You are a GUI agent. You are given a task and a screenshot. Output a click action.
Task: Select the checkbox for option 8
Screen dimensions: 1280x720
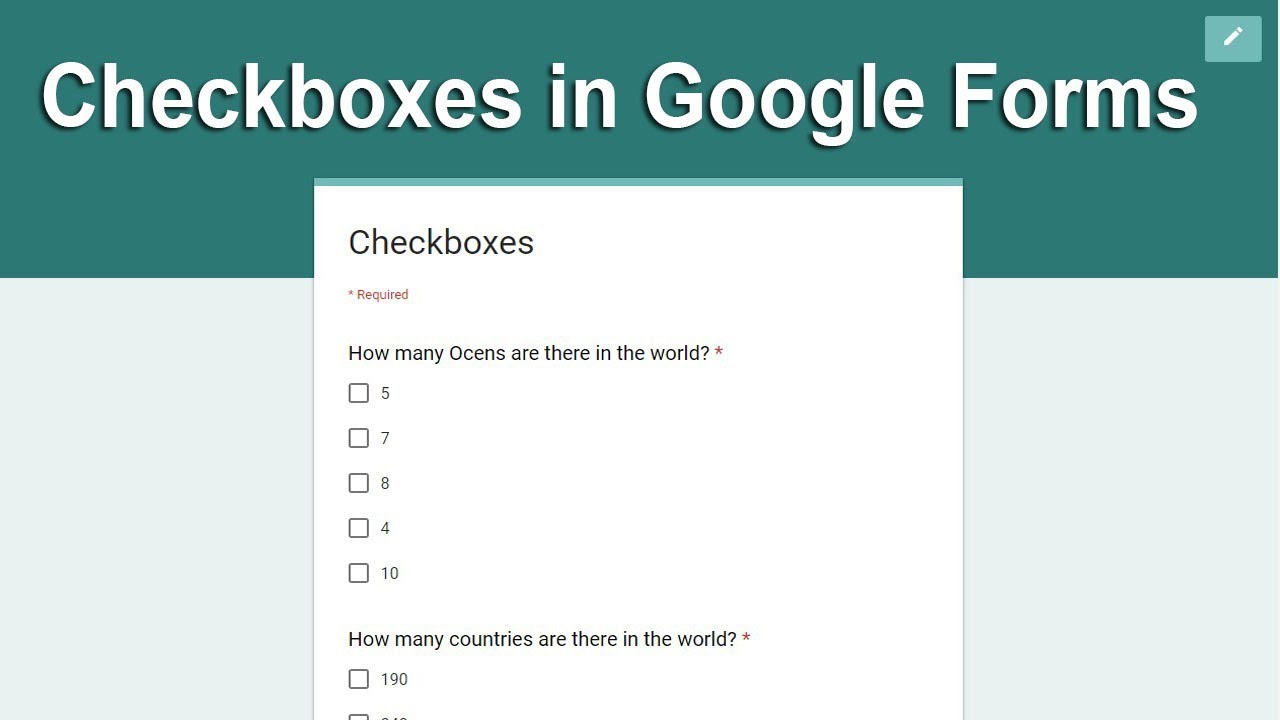pos(359,483)
